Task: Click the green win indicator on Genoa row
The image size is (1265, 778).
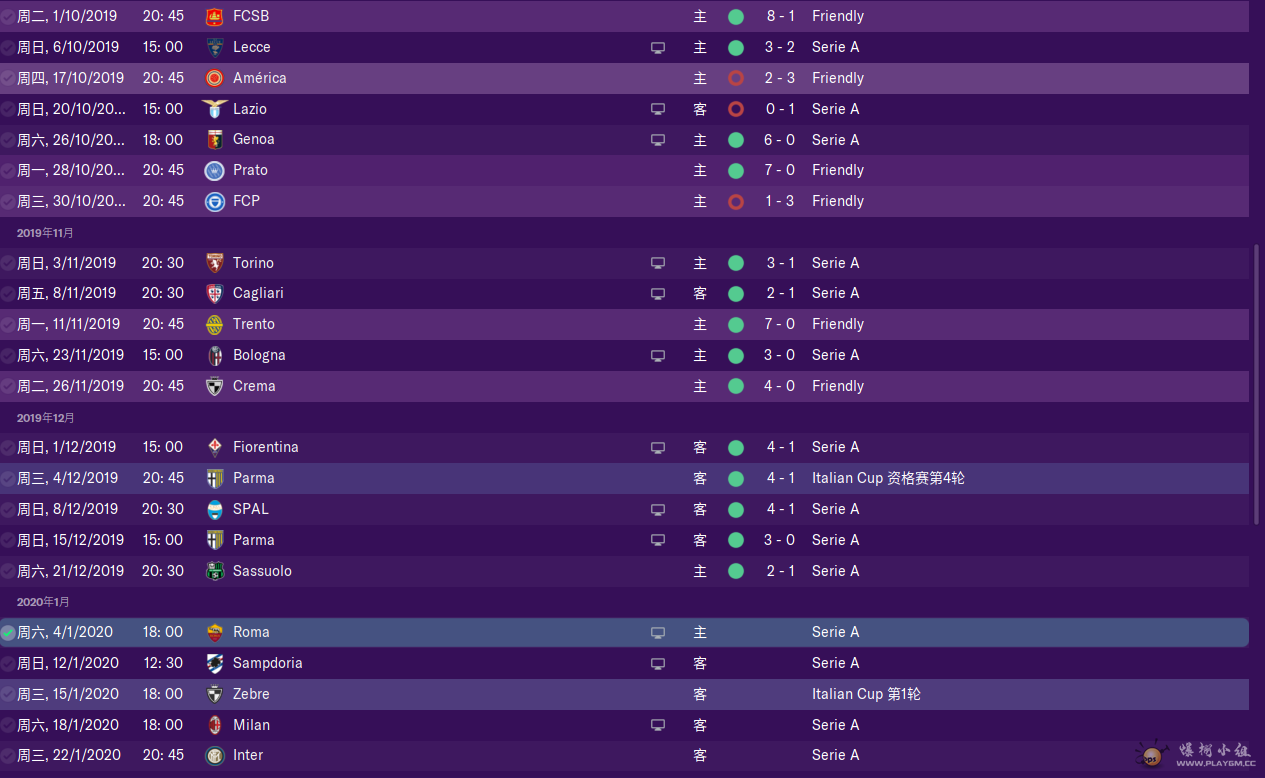Action: tap(736, 140)
